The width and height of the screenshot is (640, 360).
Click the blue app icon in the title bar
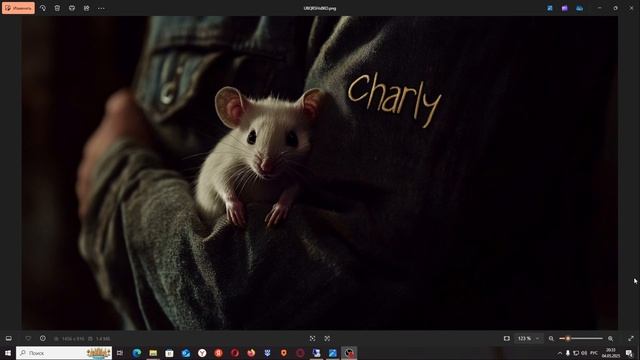coord(550,8)
